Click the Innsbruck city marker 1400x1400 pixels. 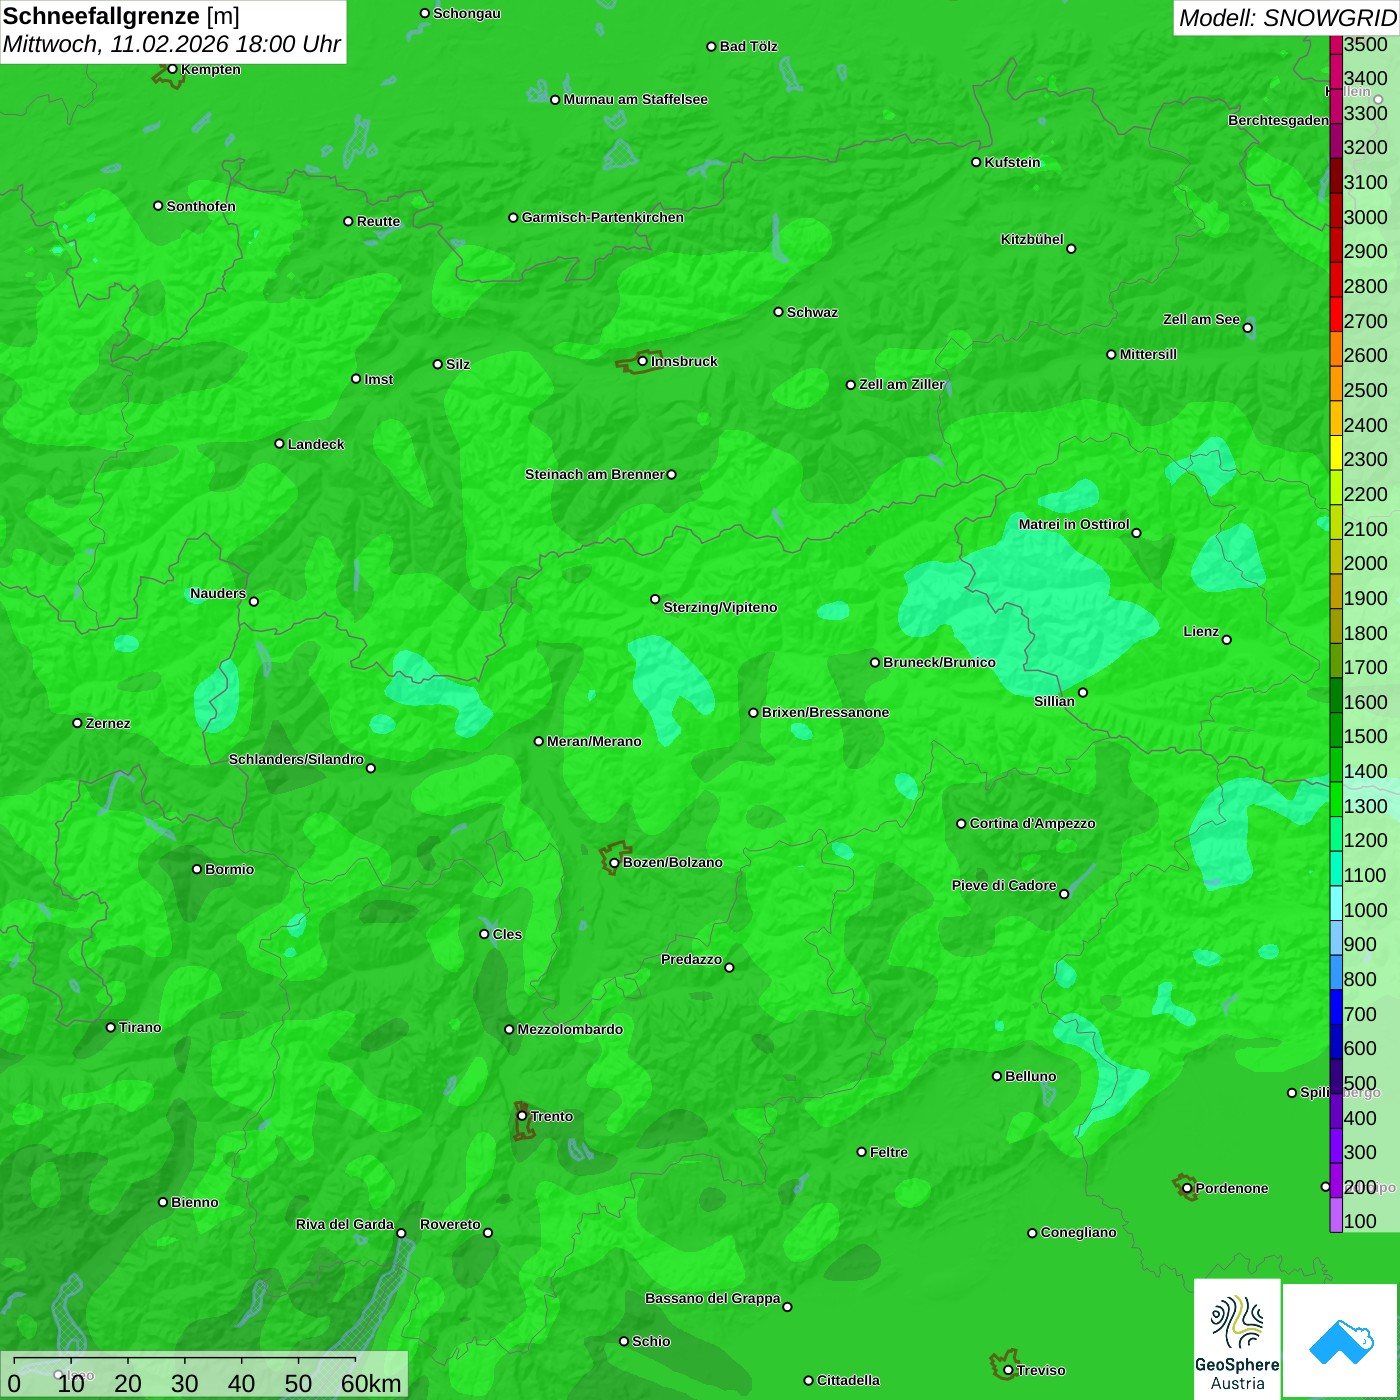pyautogui.click(x=642, y=361)
